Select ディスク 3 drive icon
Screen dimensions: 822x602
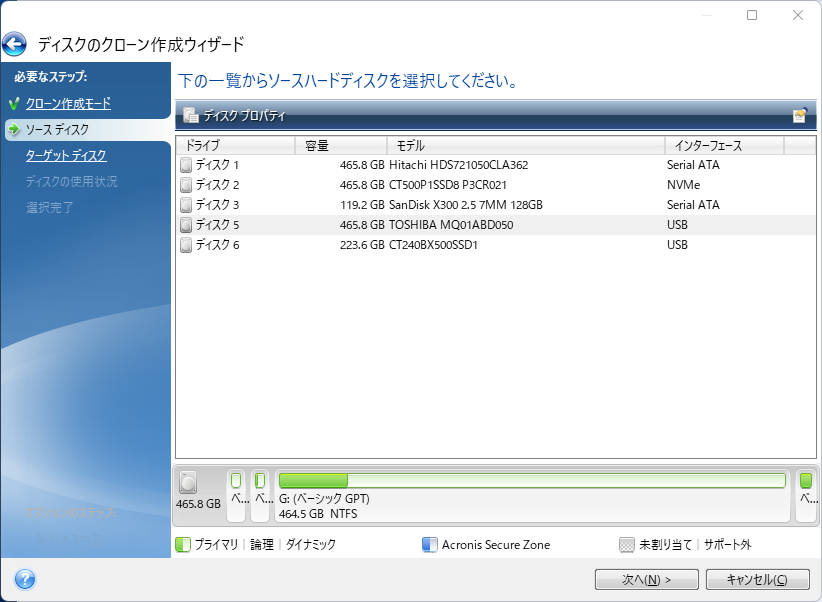point(186,205)
